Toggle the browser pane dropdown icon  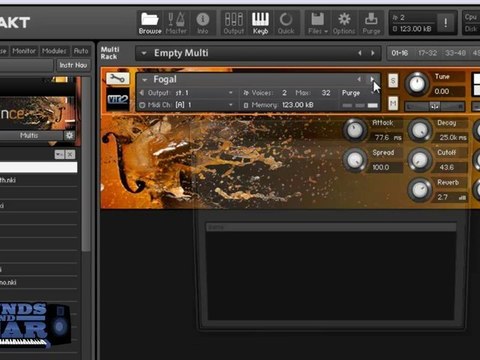click(x=59, y=154)
